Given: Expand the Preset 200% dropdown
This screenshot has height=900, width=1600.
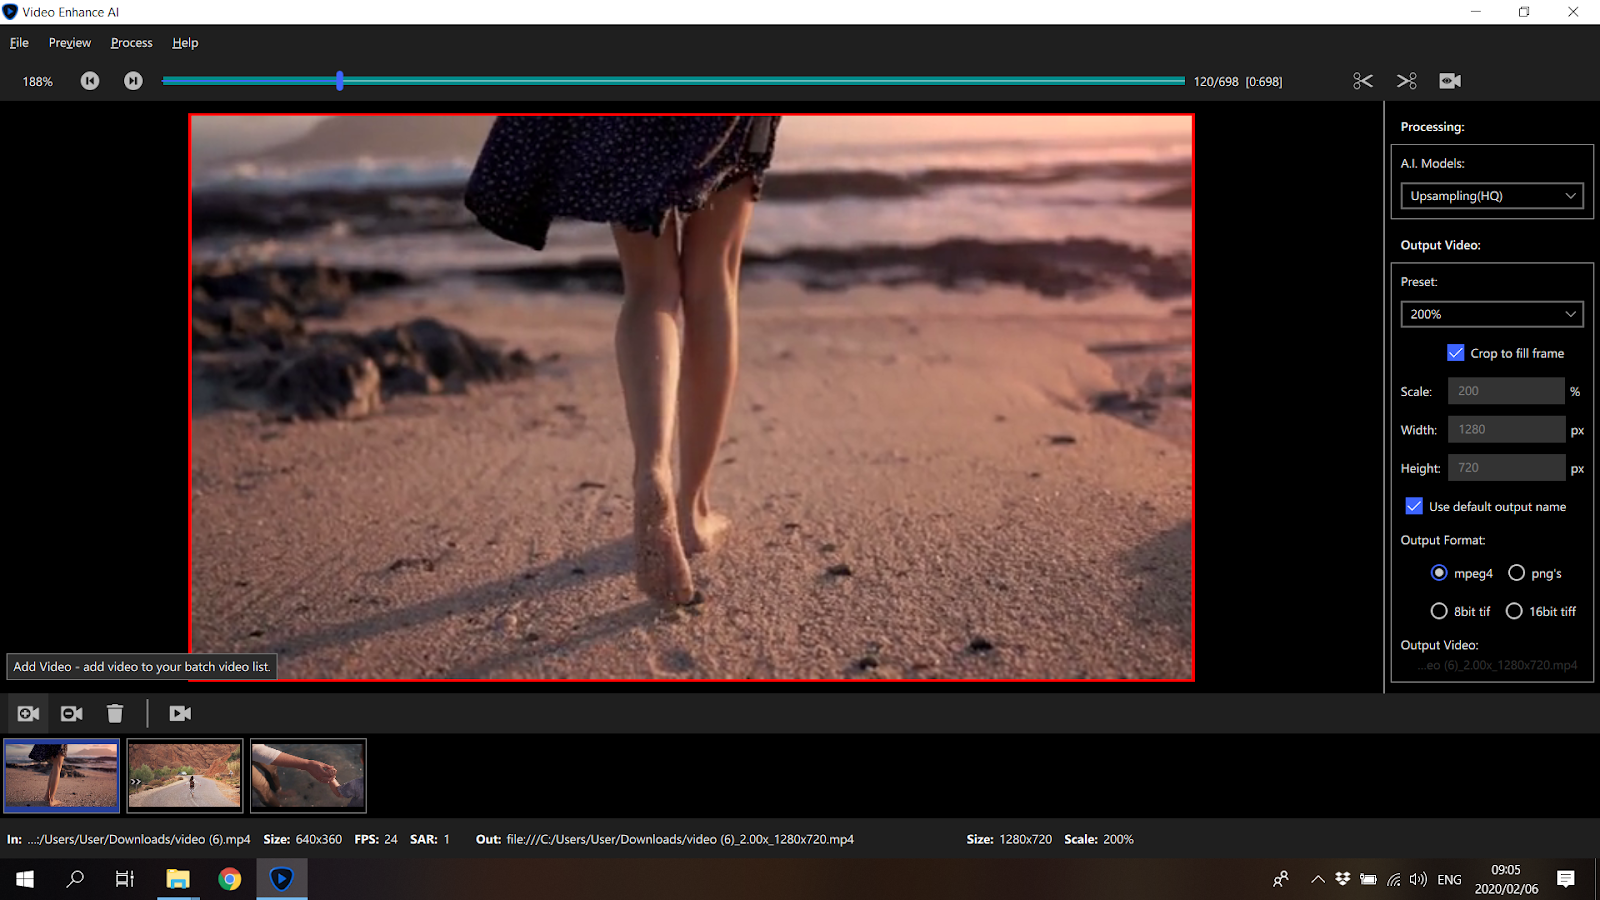Looking at the screenshot, I should pyautogui.click(x=1491, y=314).
